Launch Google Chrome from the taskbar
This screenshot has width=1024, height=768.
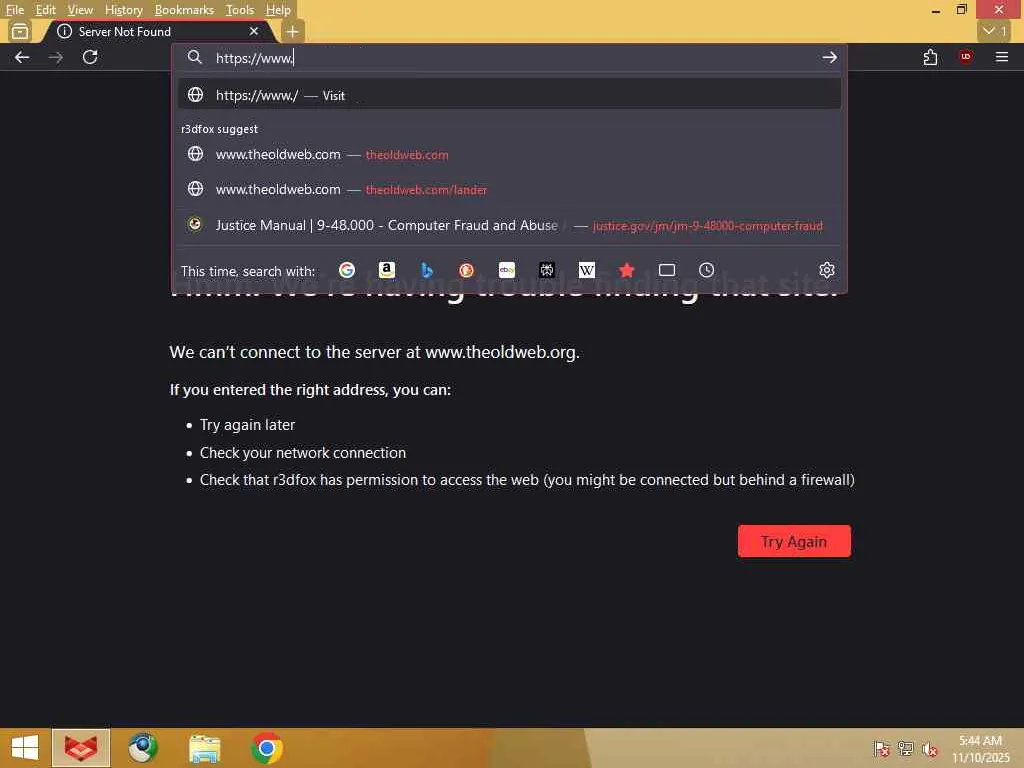266,748
